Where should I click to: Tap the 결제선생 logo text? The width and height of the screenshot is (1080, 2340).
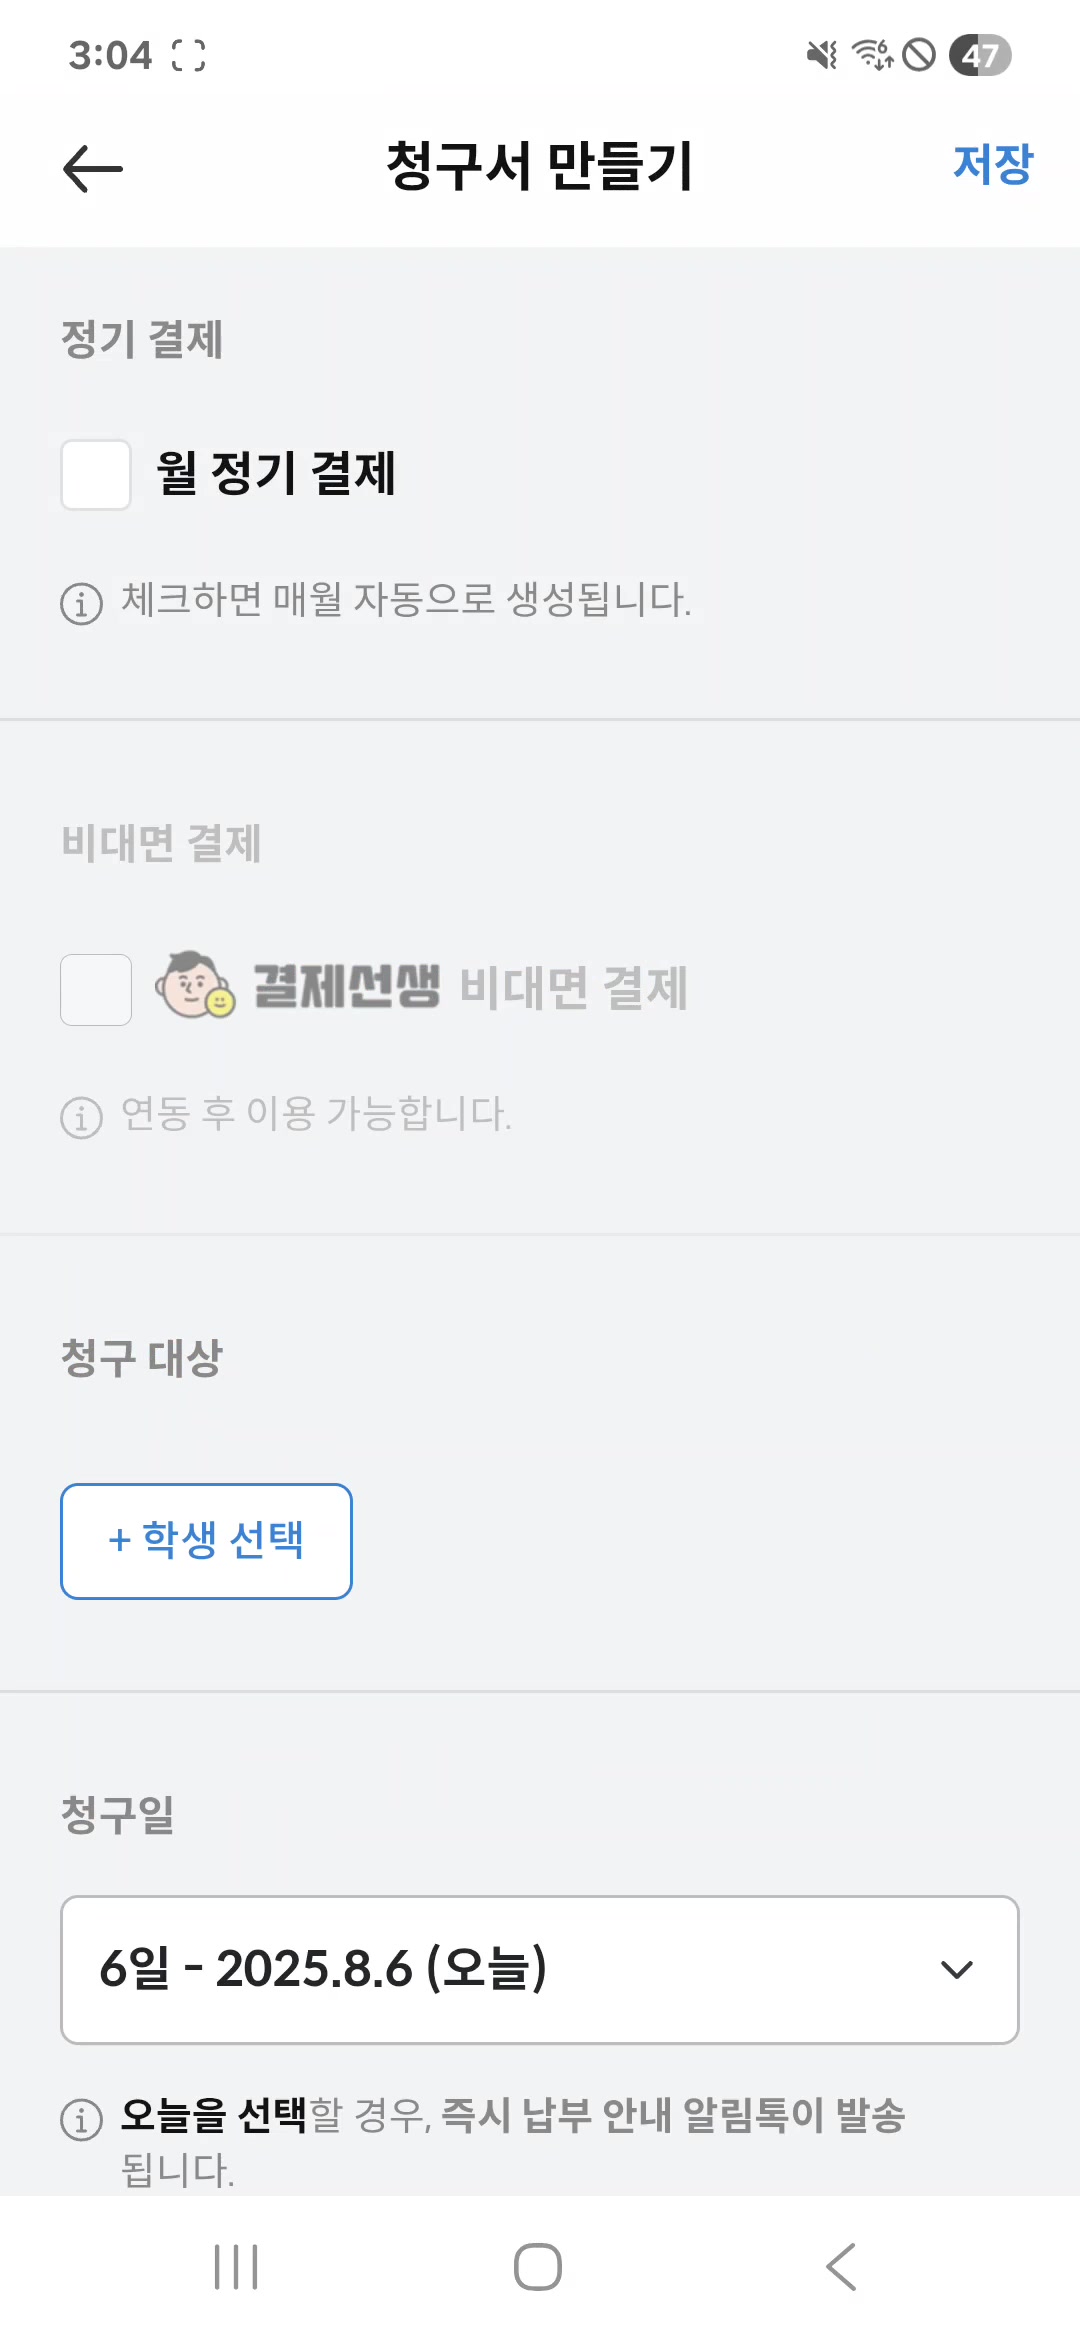click(x=346, y=987)
